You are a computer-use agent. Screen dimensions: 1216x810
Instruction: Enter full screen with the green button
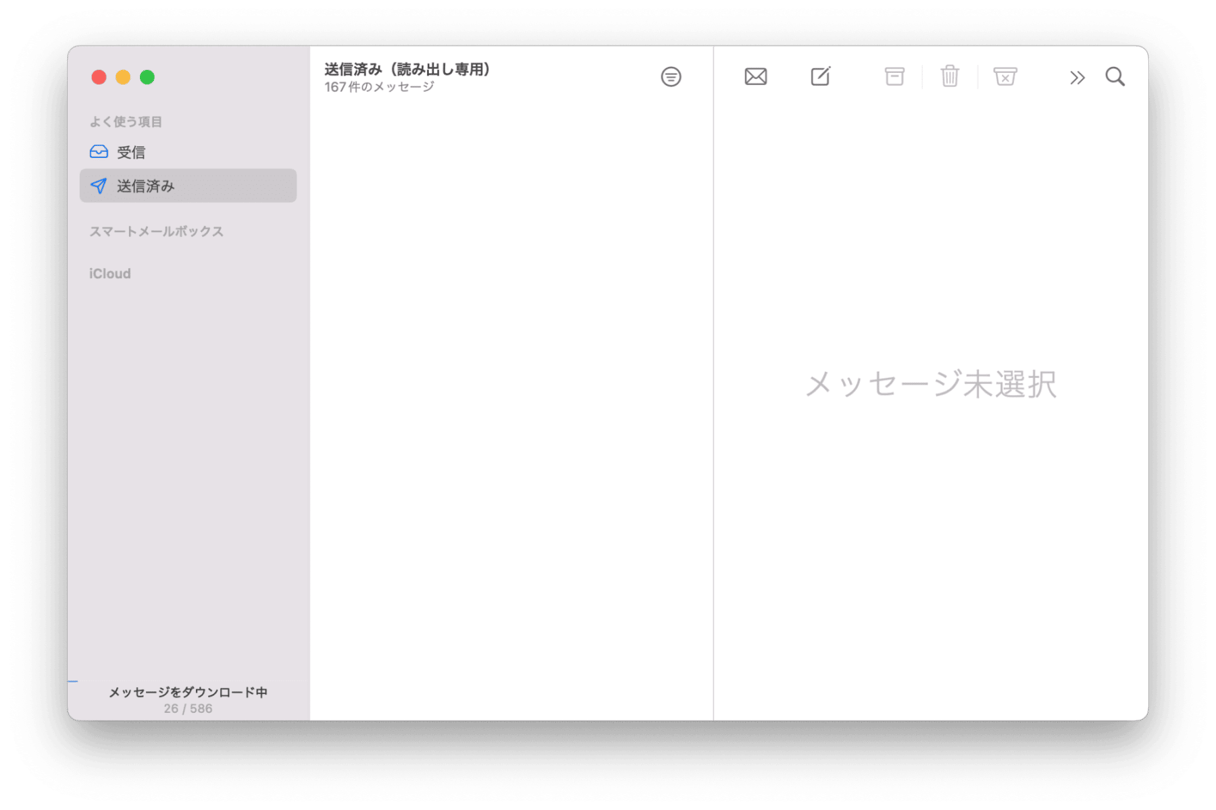147,78
